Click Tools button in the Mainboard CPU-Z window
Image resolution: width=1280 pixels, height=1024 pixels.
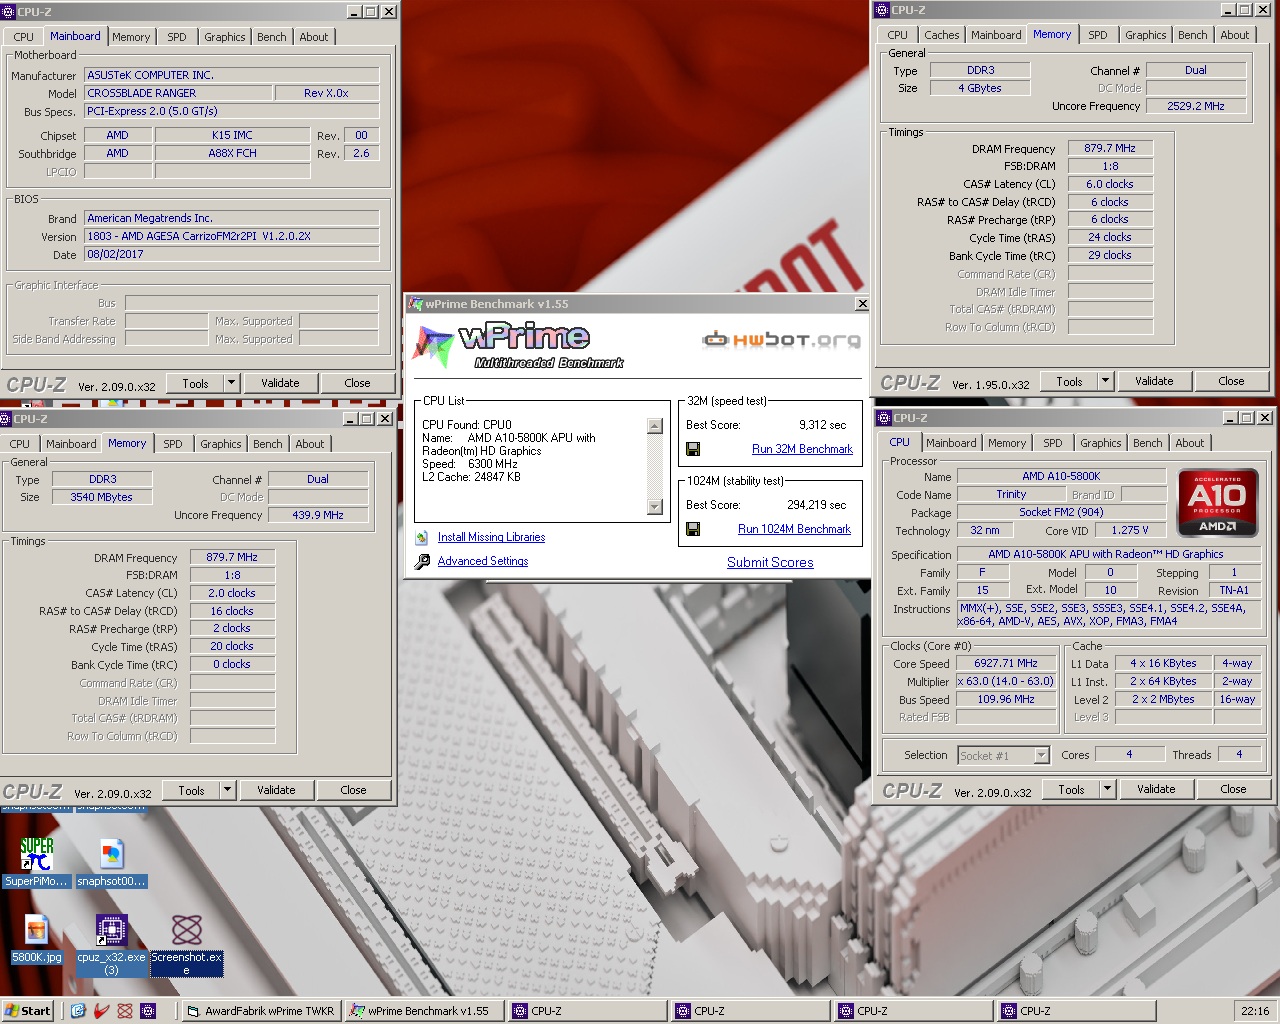click(195, 383)
